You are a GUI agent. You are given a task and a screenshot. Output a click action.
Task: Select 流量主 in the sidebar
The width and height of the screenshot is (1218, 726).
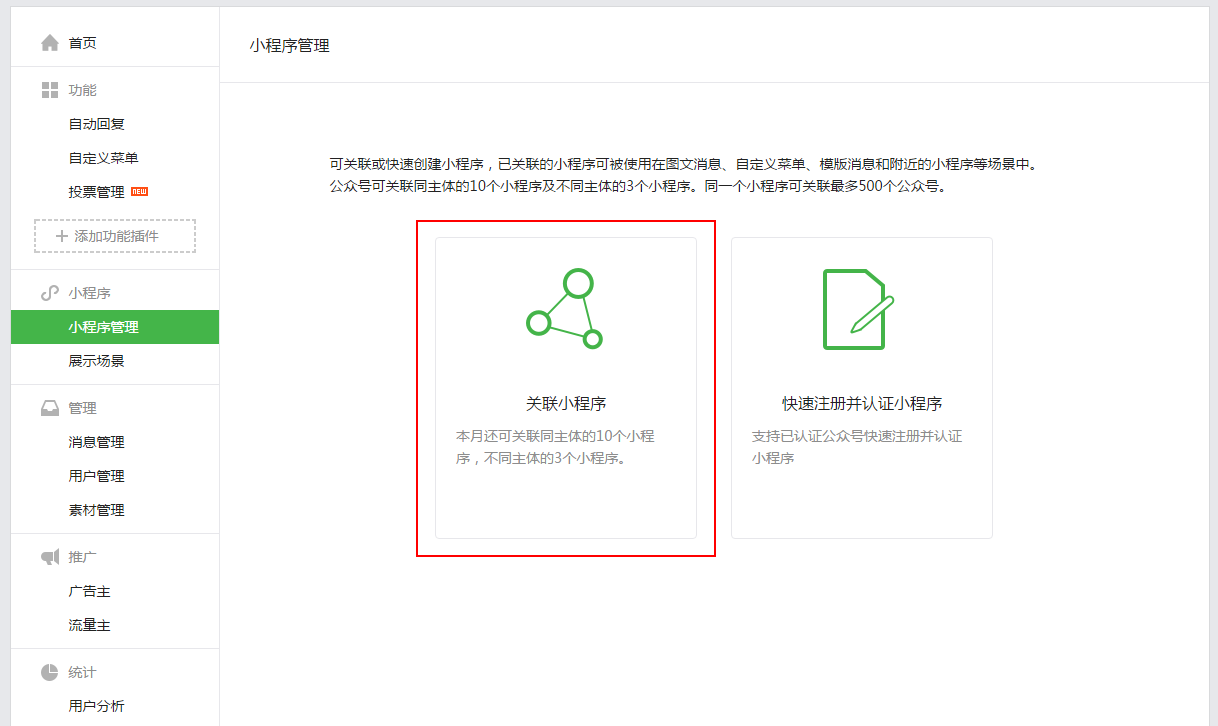(89, 625)
